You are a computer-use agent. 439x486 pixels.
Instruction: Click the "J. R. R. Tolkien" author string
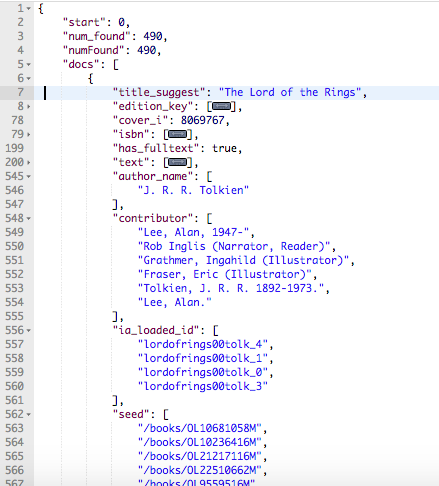[x=193, y=190]
